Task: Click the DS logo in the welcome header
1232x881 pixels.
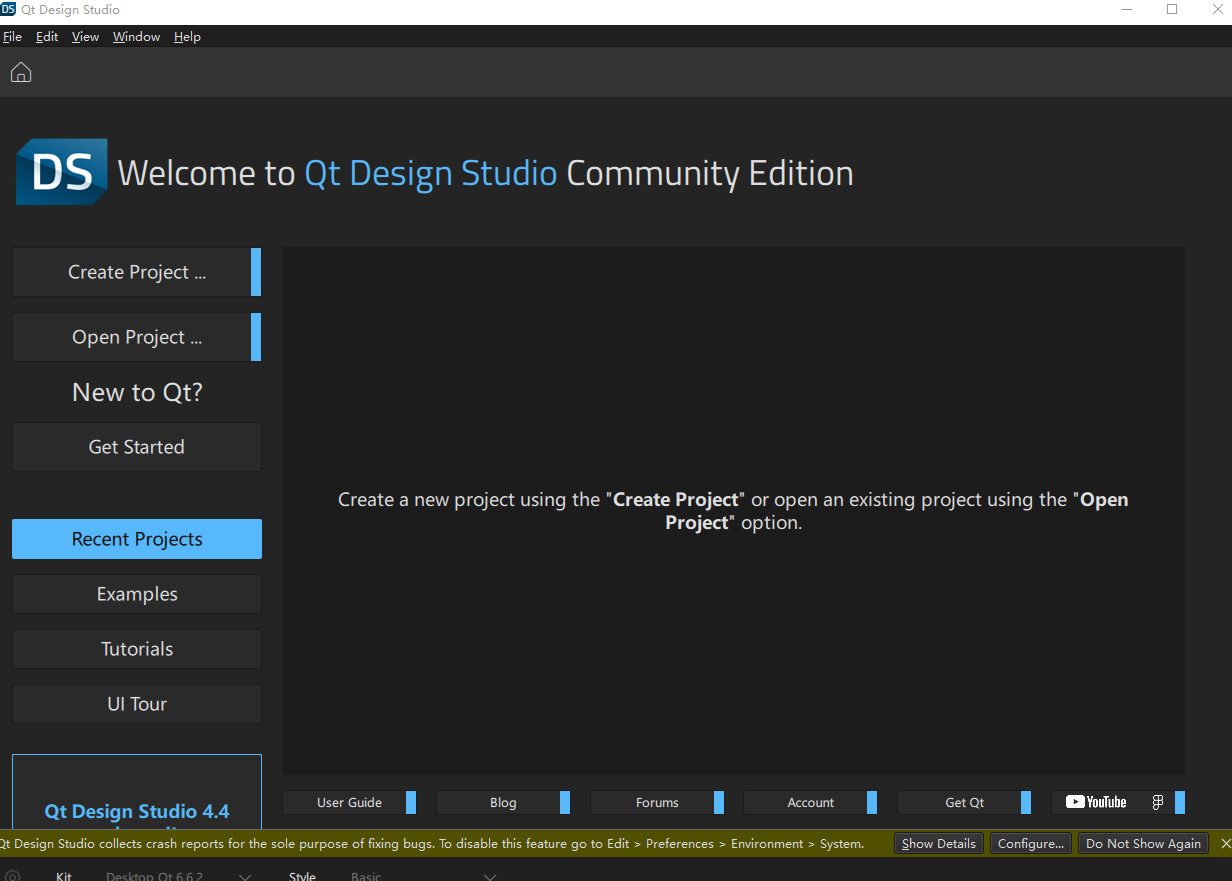Action: click(61, 173)
